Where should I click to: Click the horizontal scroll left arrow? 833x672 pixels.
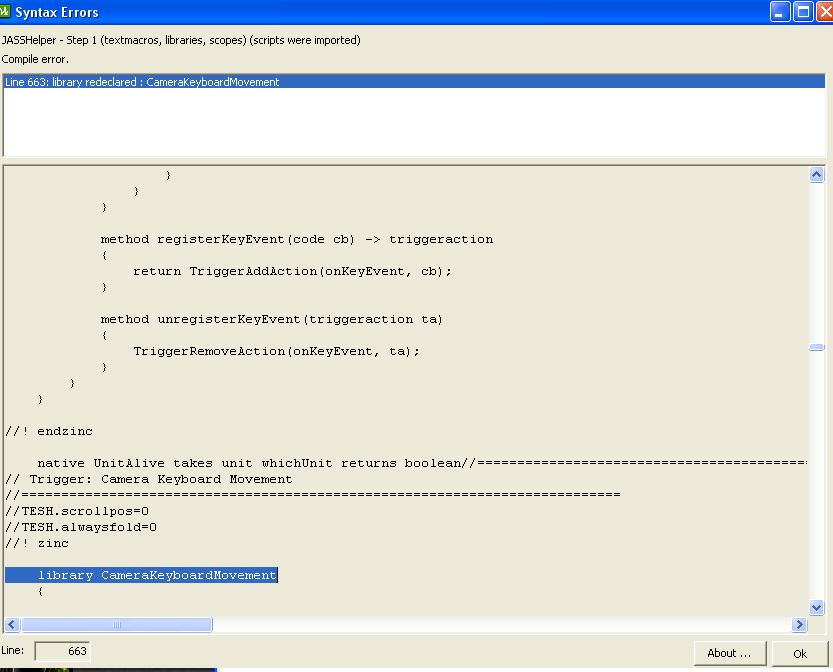12,625
